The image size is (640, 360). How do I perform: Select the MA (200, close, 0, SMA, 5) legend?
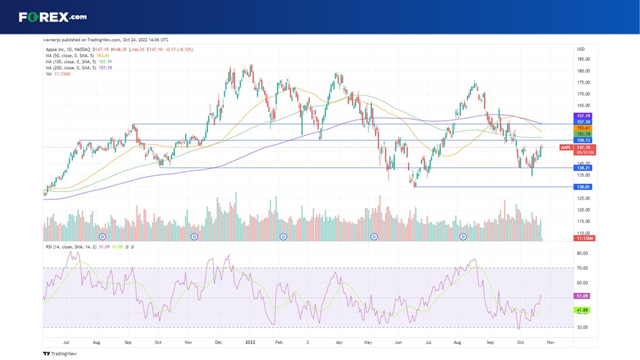pos(71,68)
